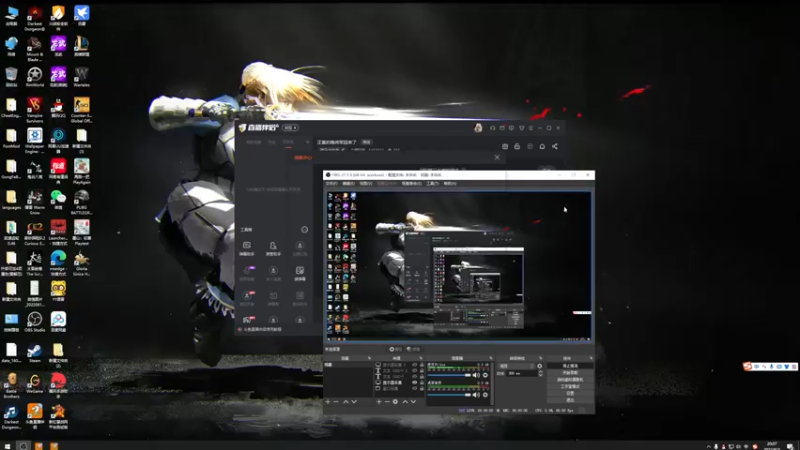Open the 文件(F) menu in OBS

coord(332,183)
